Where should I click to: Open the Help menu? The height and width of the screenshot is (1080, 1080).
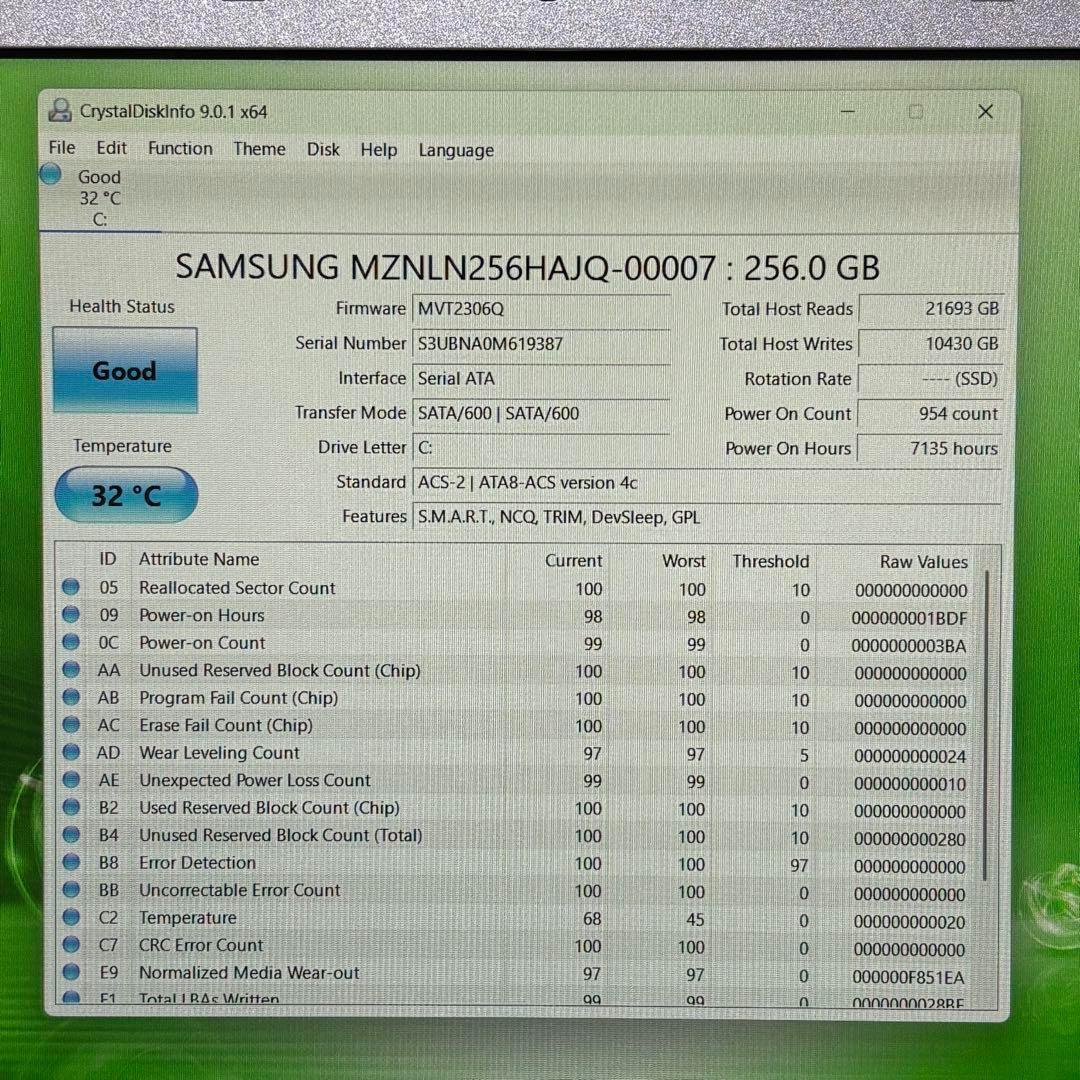(378, 149)
